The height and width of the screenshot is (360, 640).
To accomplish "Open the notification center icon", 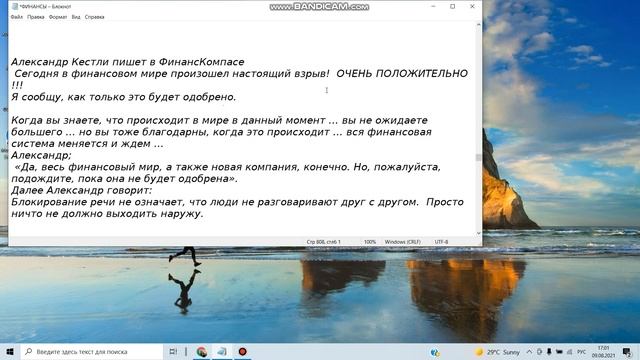I will click(x=627, y=352).
